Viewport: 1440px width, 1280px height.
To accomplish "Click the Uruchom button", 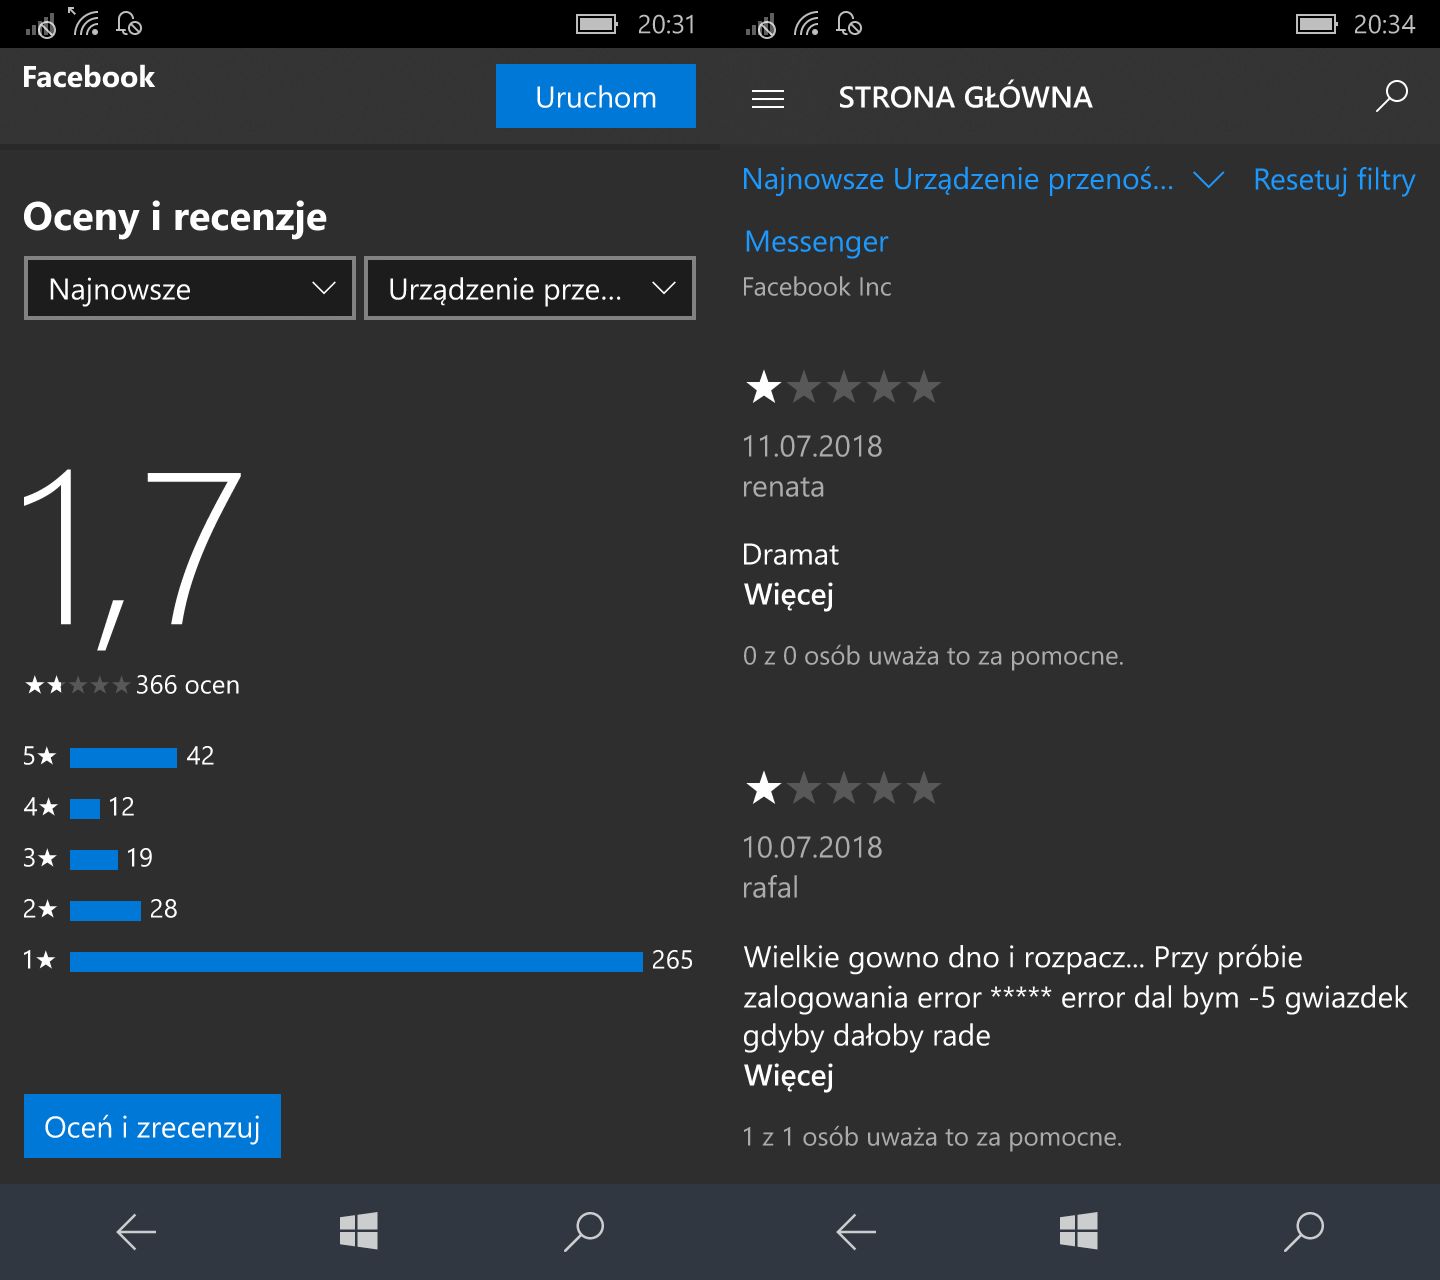I will tap(596, 96).
